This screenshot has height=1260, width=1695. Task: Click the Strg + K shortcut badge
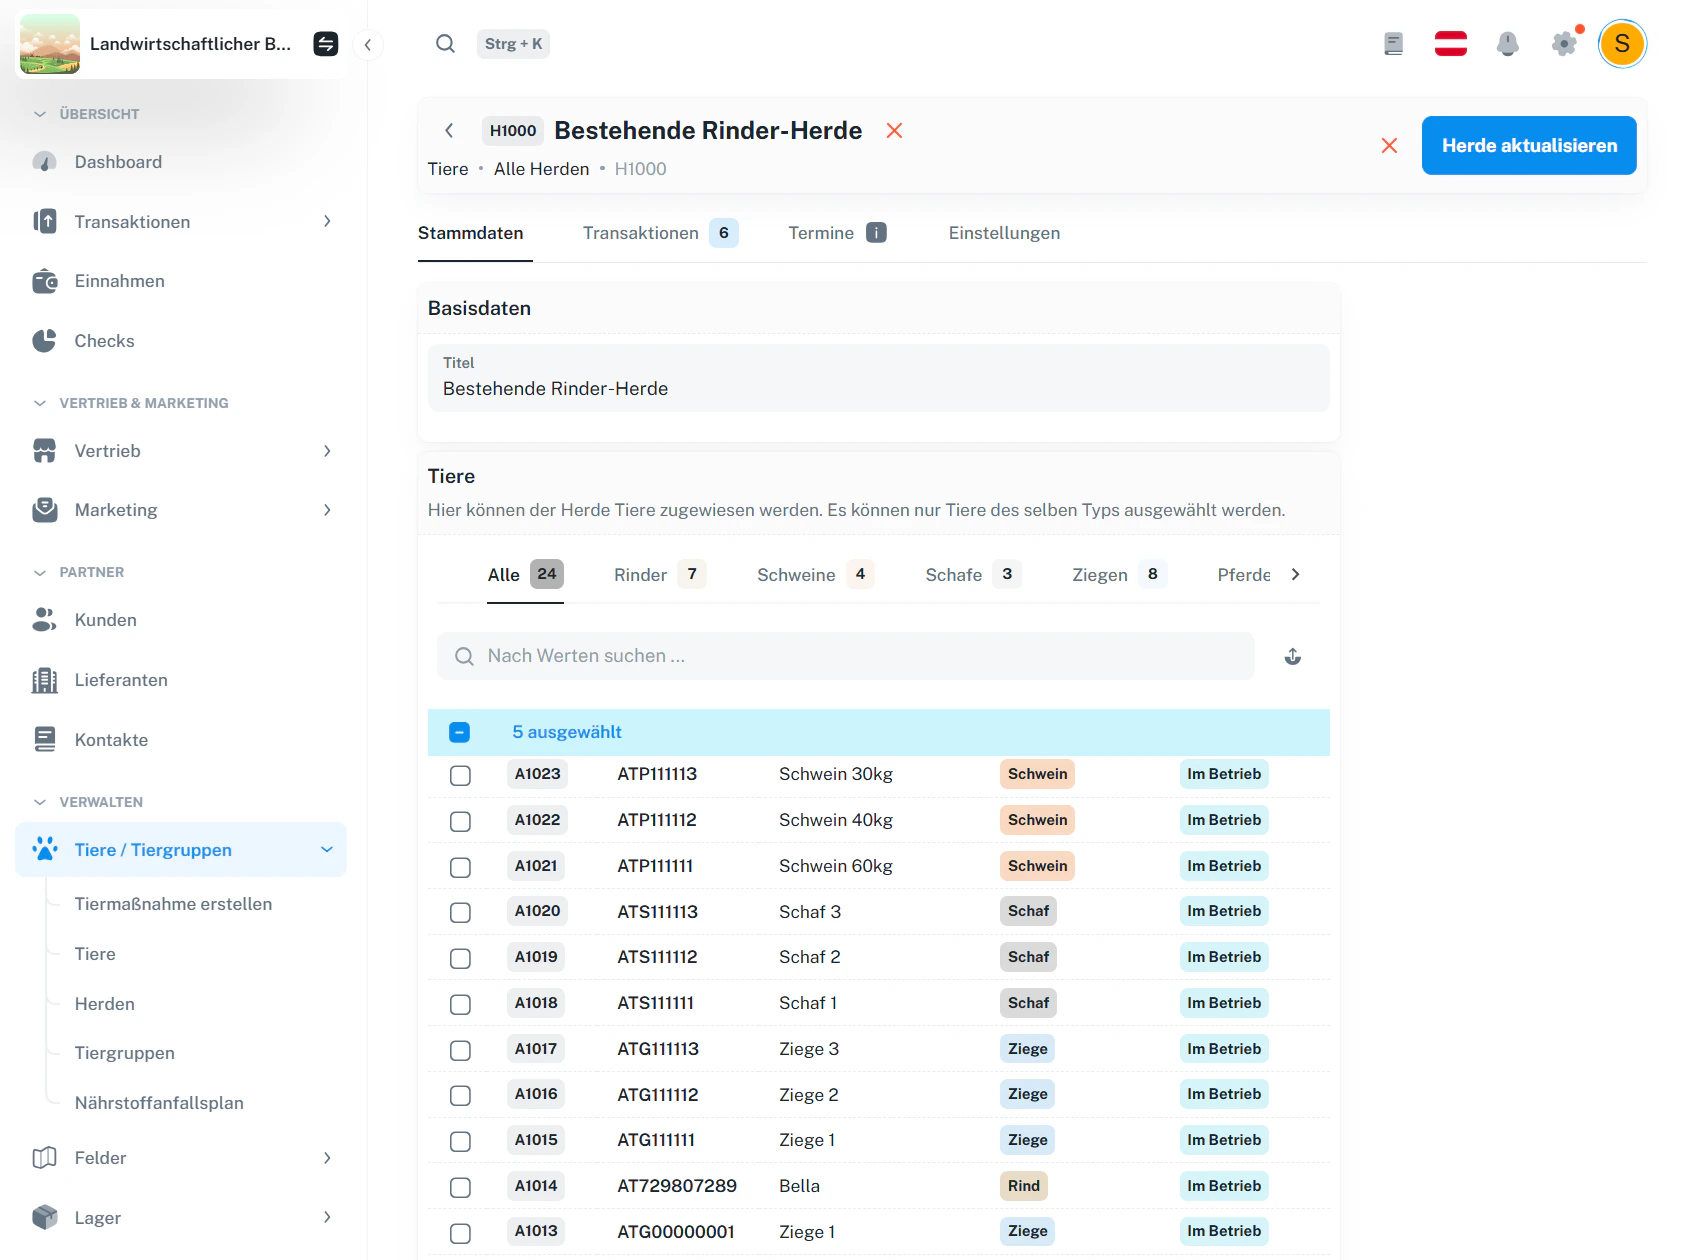pyautogui.click(x=513, y=44)
